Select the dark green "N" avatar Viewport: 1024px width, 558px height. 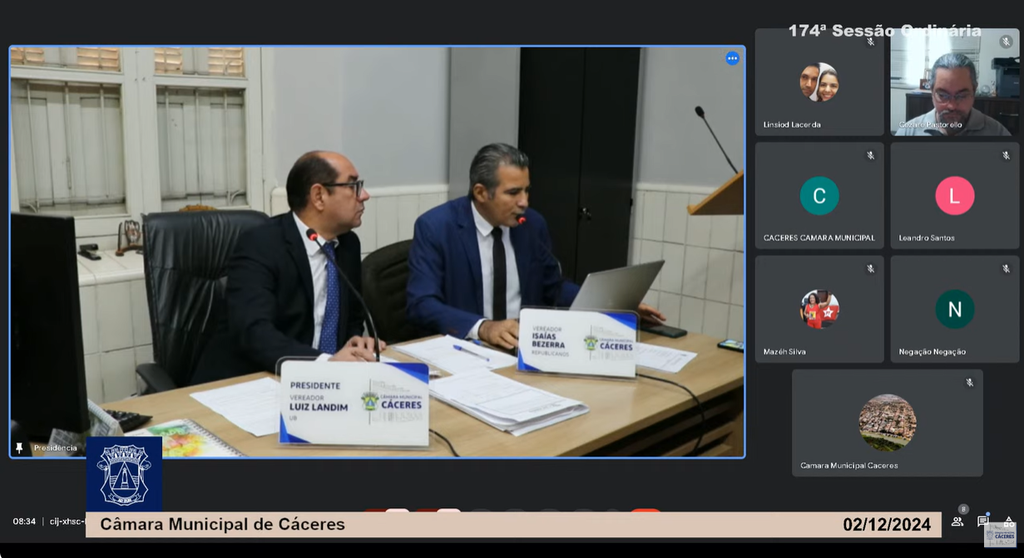coord(954,309)
